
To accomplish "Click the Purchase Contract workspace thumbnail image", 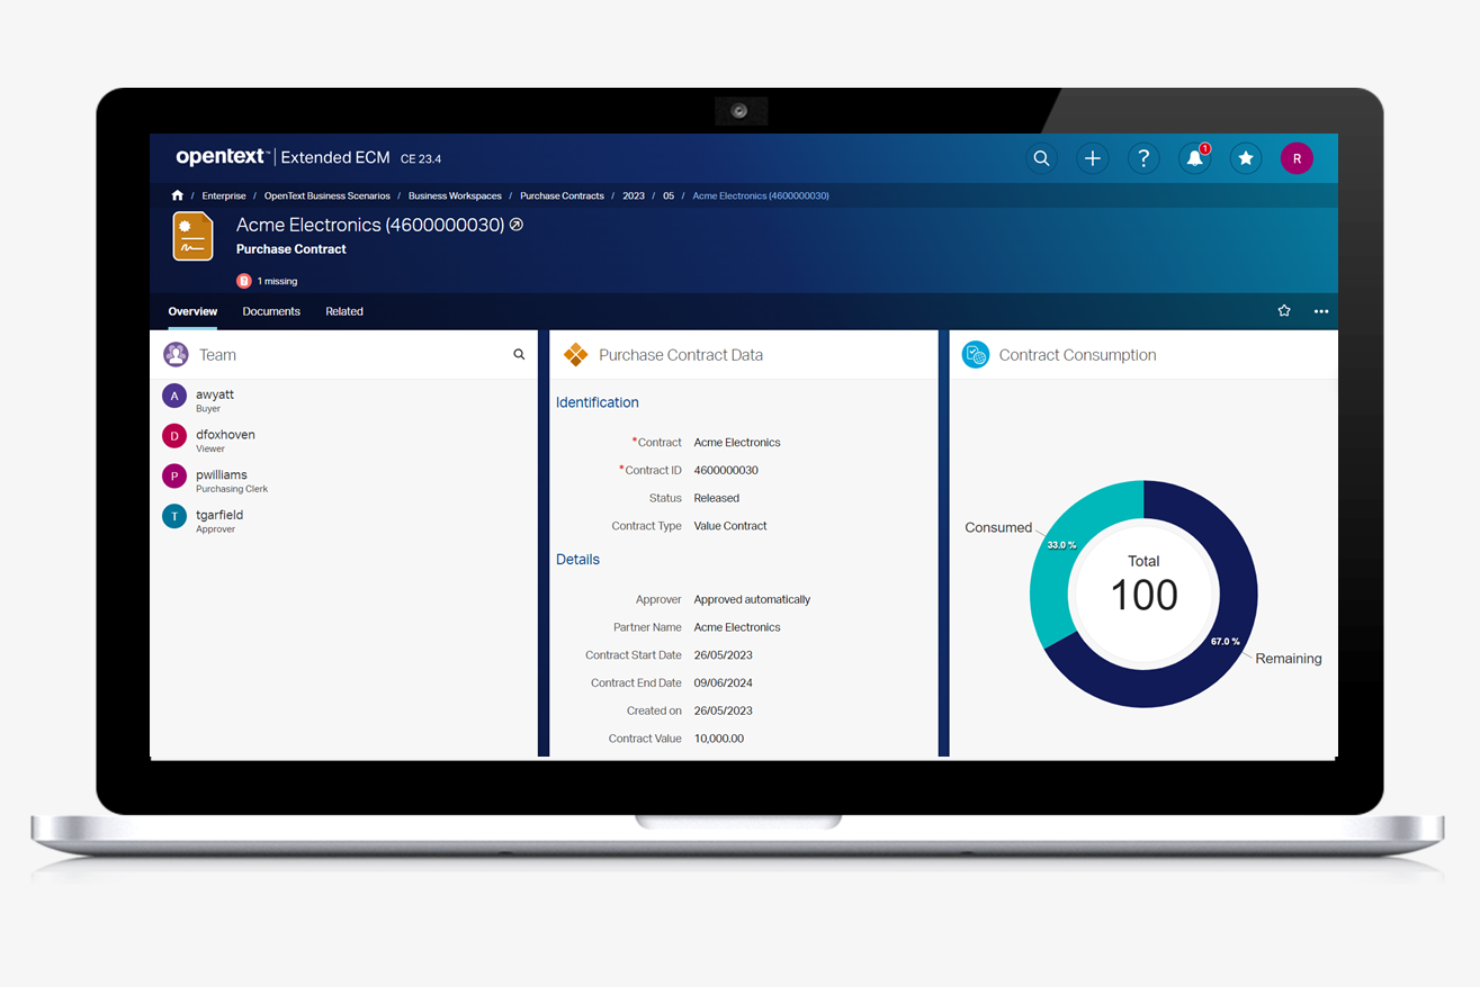I will point(192,236).
